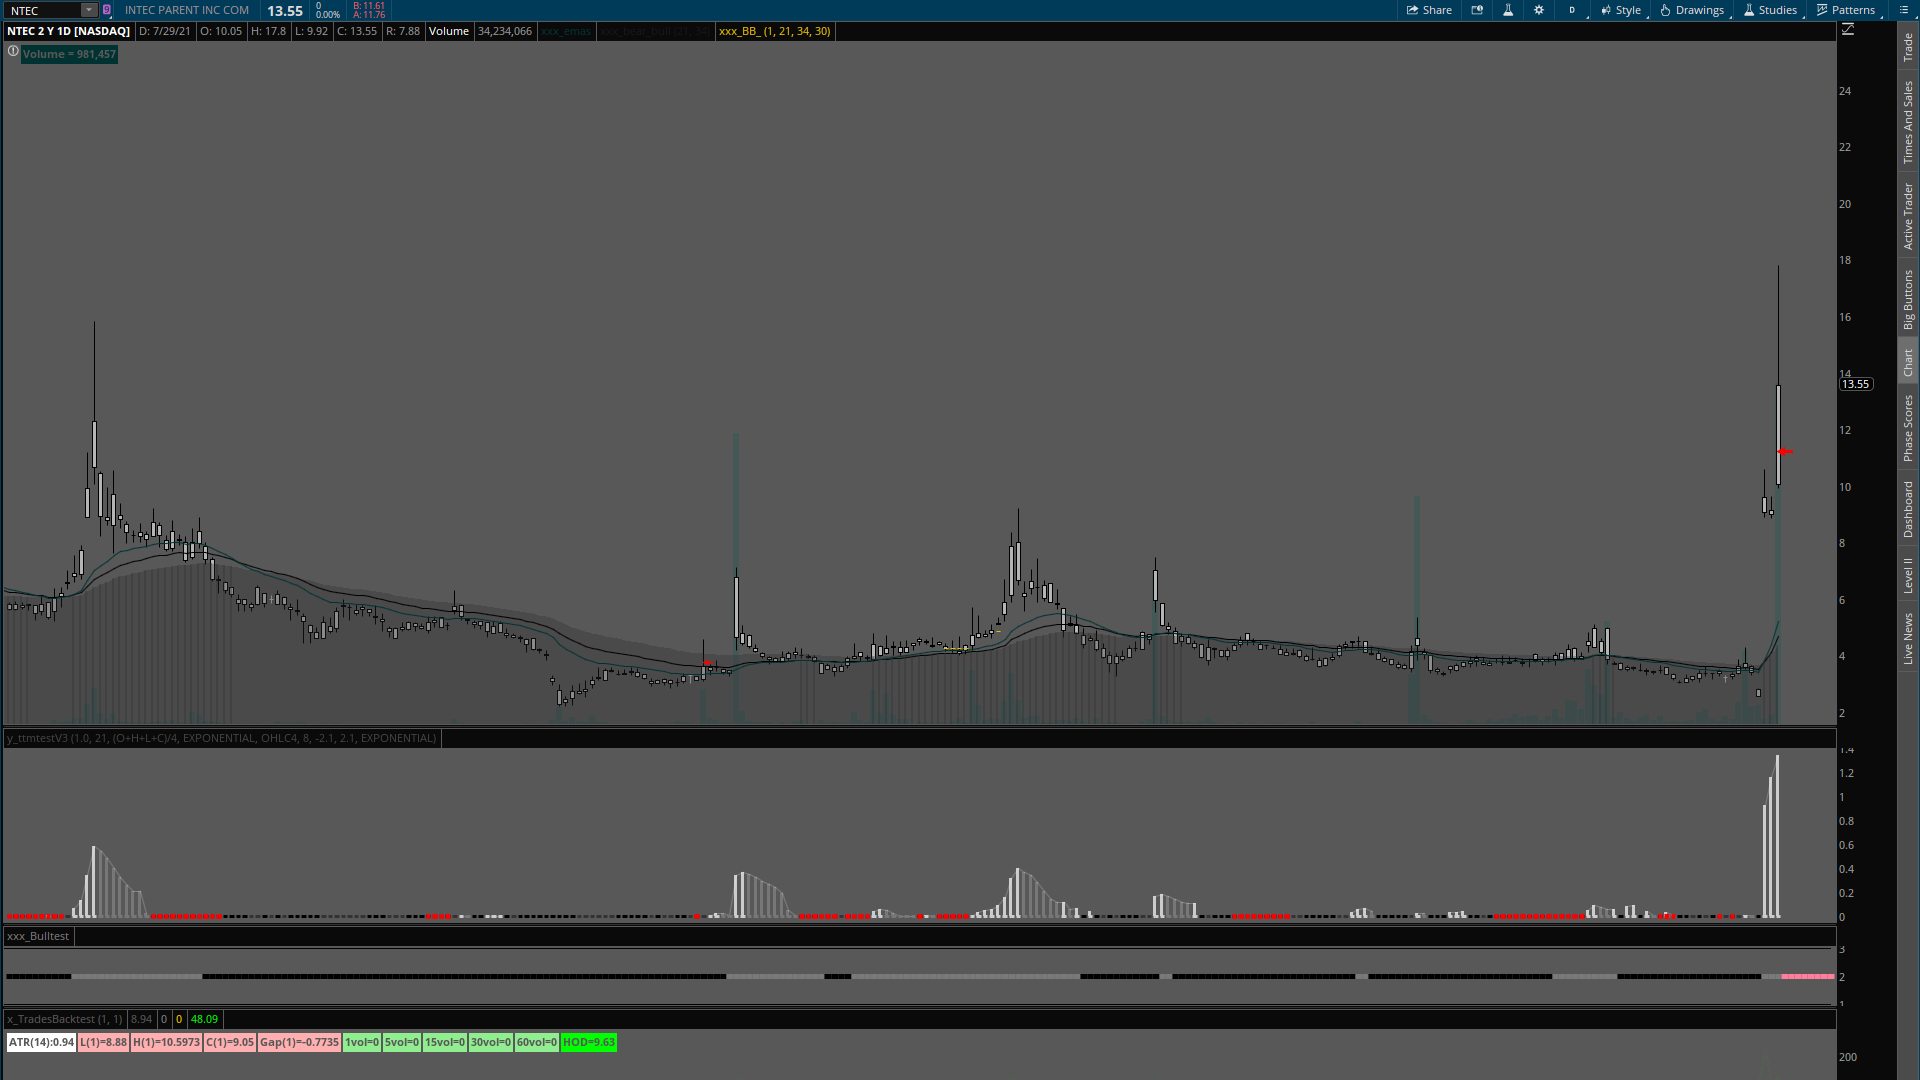This screenshot has width=1920, height=1080.
Task: Click the NTEC symbol input field
Action: (42, 10)
